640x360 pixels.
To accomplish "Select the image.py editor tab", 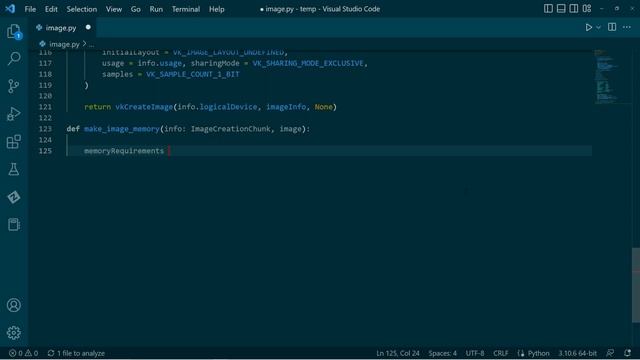I will click(61, 28).
